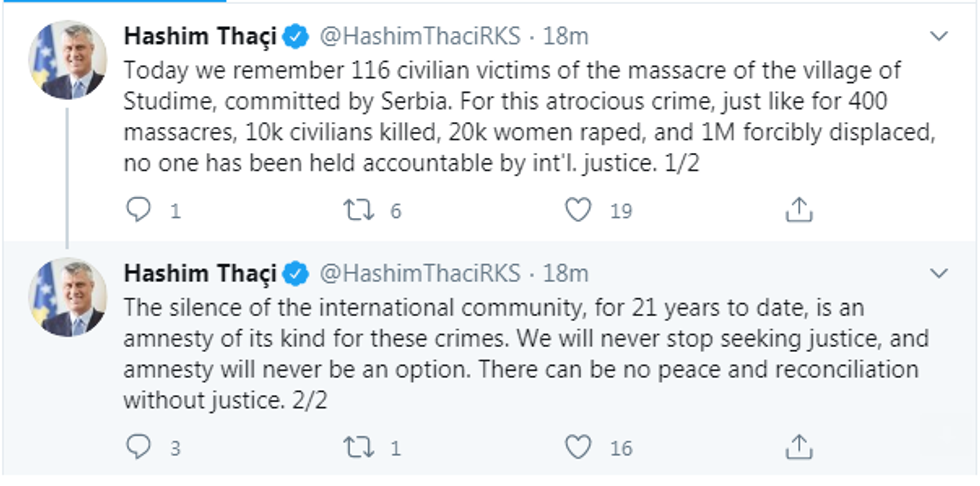980x486 pixels.
Task: Reply to the second tweet (2/2)
Action: (x=139, y=447)
